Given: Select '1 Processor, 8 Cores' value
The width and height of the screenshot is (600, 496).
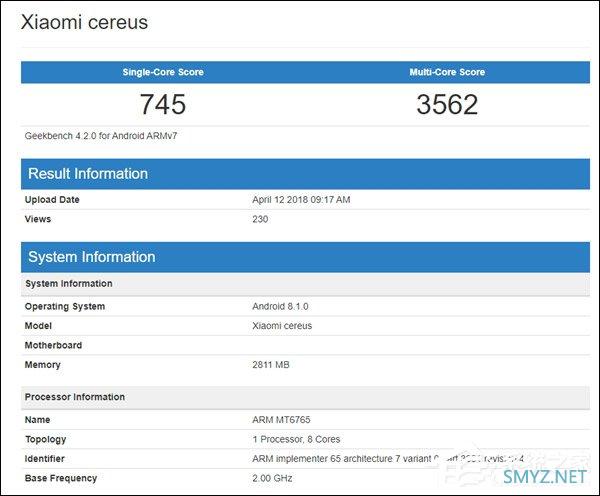Looking at the screenshot, I should click(x=296, y=439).
